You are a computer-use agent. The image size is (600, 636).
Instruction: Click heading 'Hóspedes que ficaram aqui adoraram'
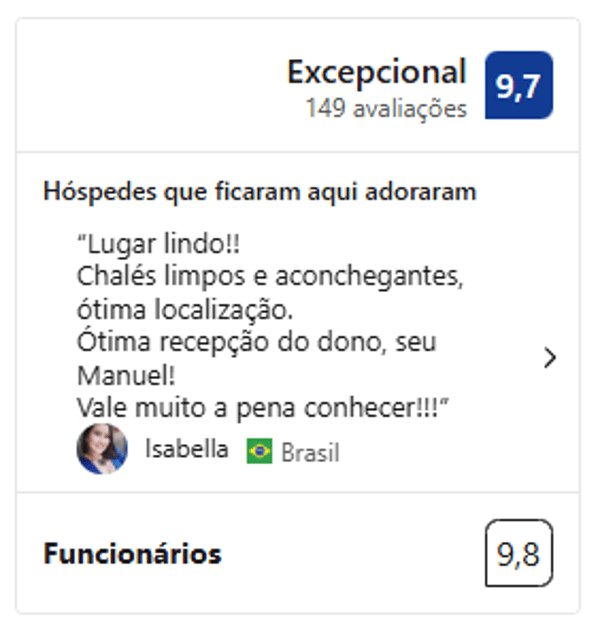pyautogui.click(x=259, y=192)
